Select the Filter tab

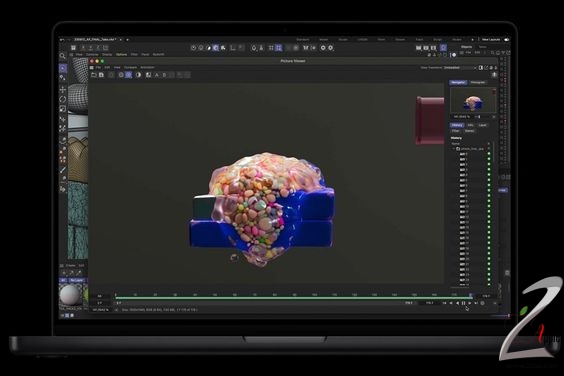(x=456, y=131)
